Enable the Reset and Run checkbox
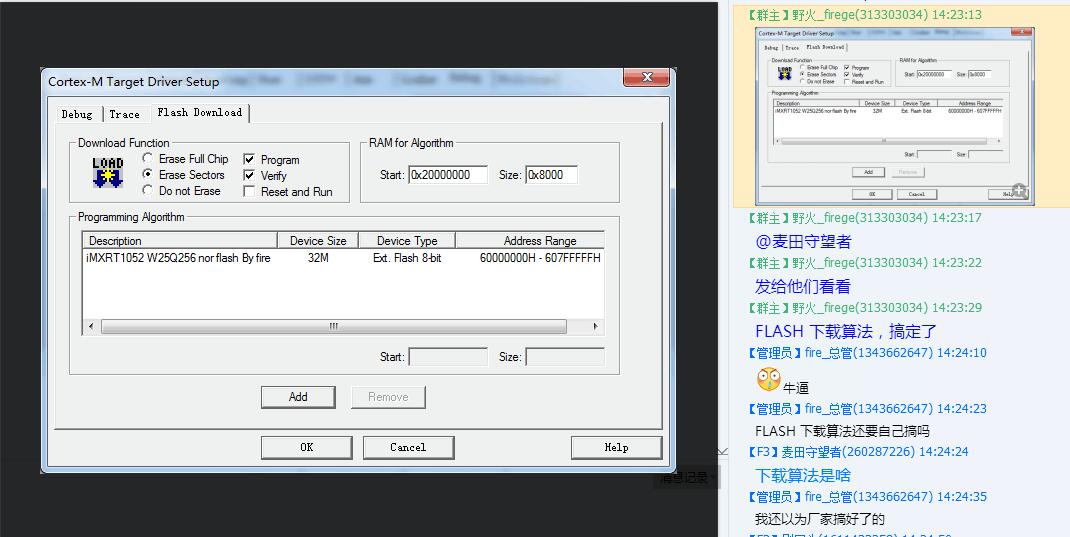This screenshot has width=1070, height=537. pyautogui.click(x=250, y=192)
